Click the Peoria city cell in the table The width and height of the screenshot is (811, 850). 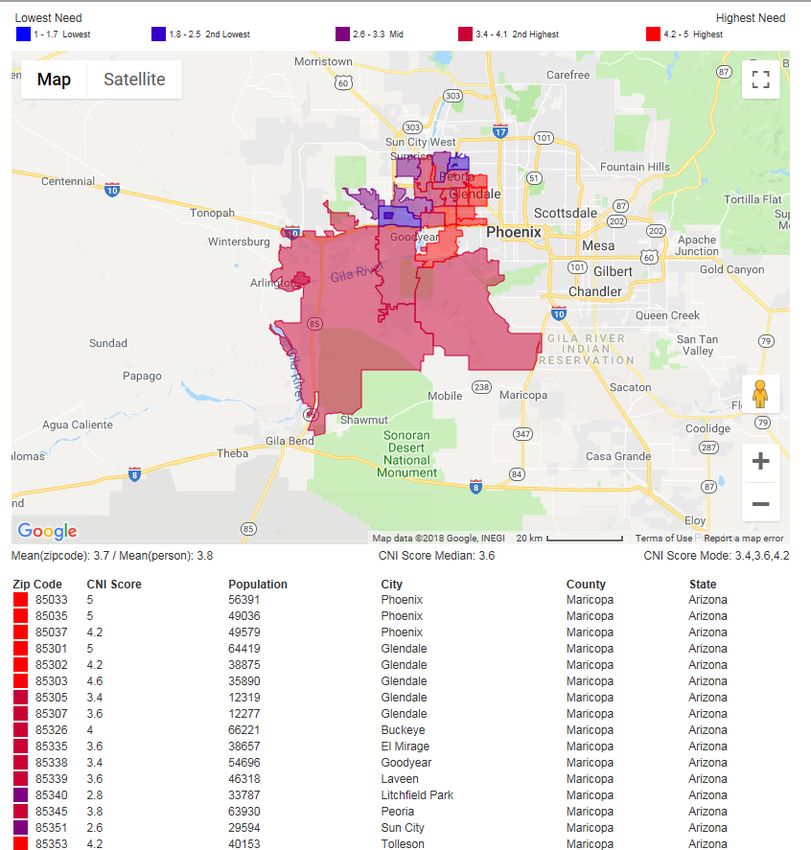[x=397, y=812]
